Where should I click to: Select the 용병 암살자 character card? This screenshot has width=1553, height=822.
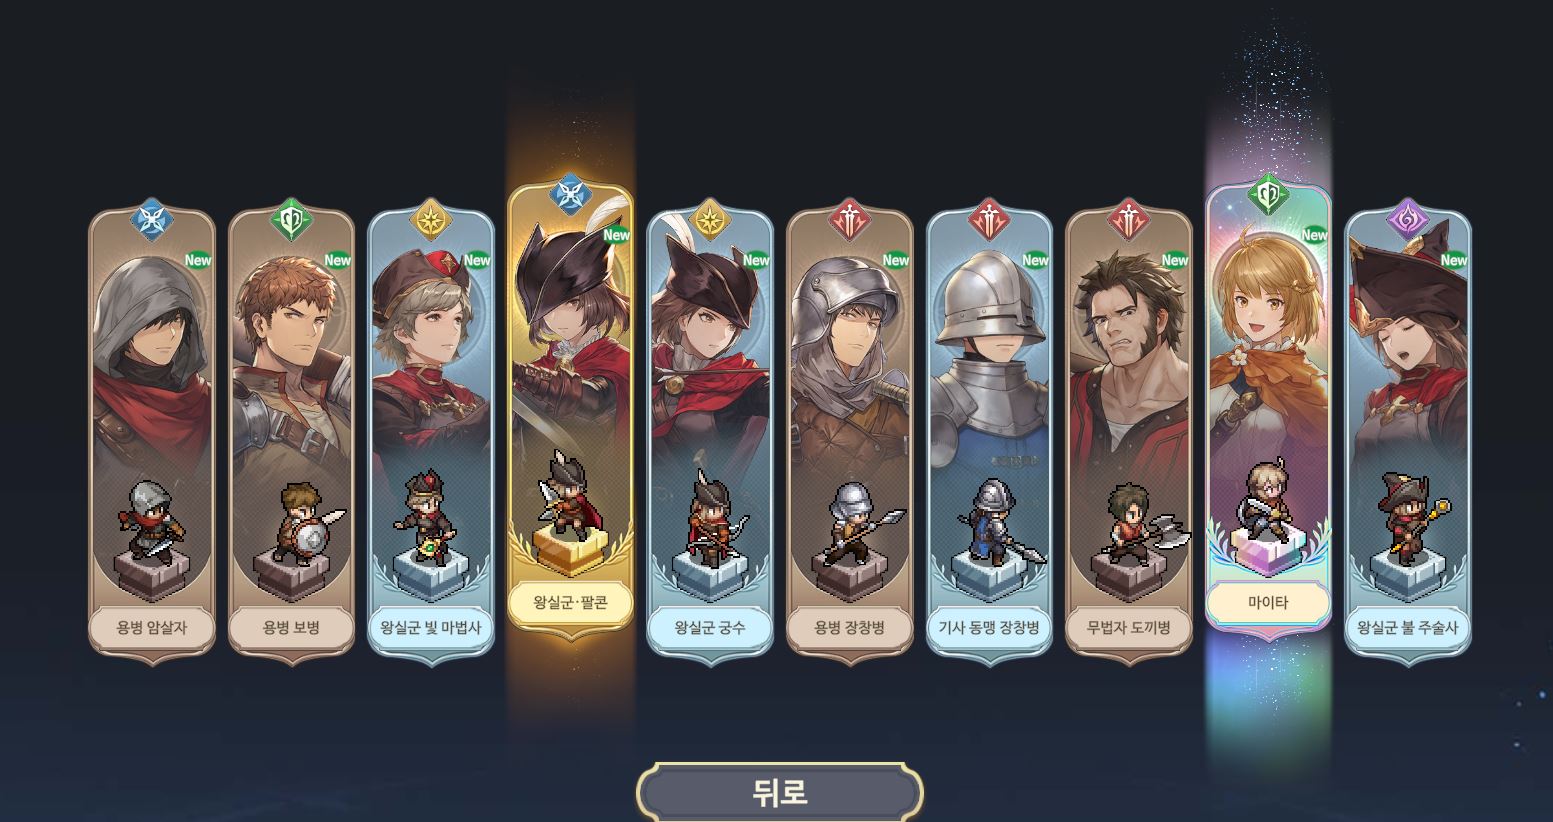click(x=151, y=432)
